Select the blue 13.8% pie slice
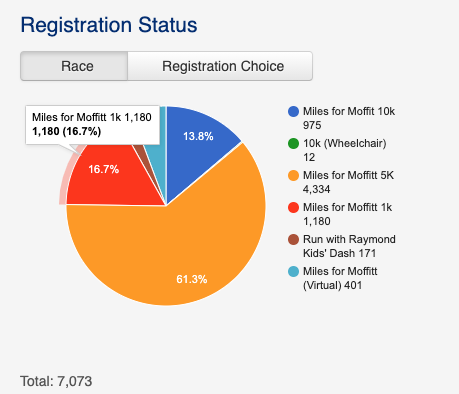459x394 pixels. click(x=197, y=143)
